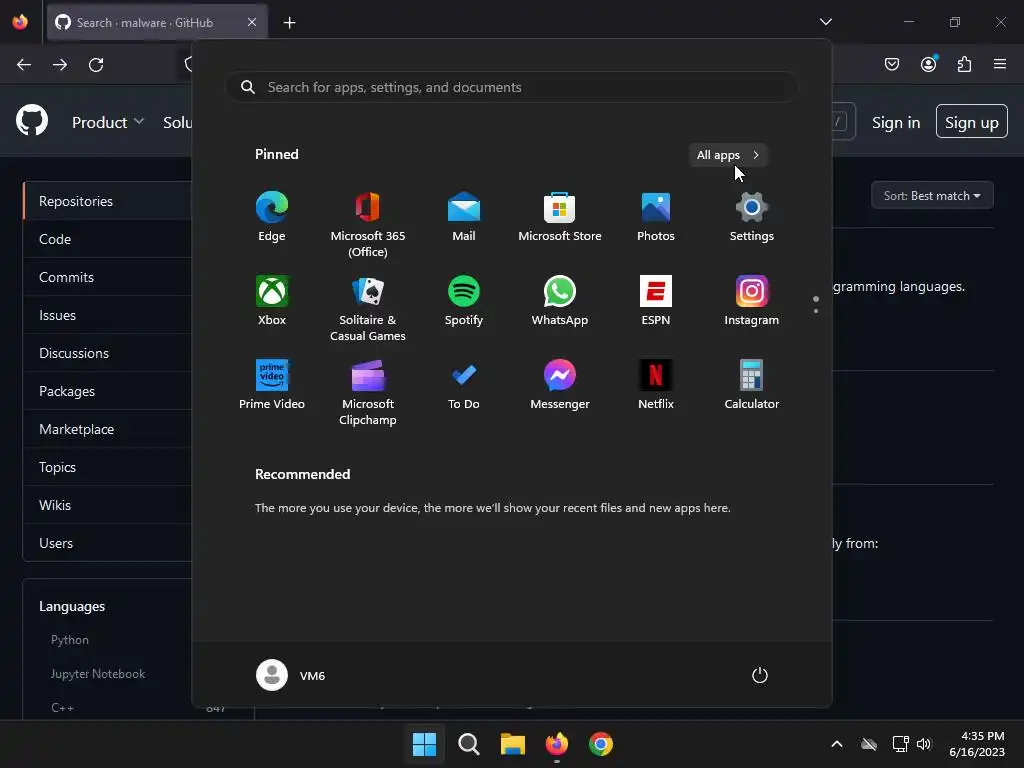Go to next page of pinned apps
The height and width of the screenshot is (768, 1024).
pyautogui.click(x=816, y=311)
